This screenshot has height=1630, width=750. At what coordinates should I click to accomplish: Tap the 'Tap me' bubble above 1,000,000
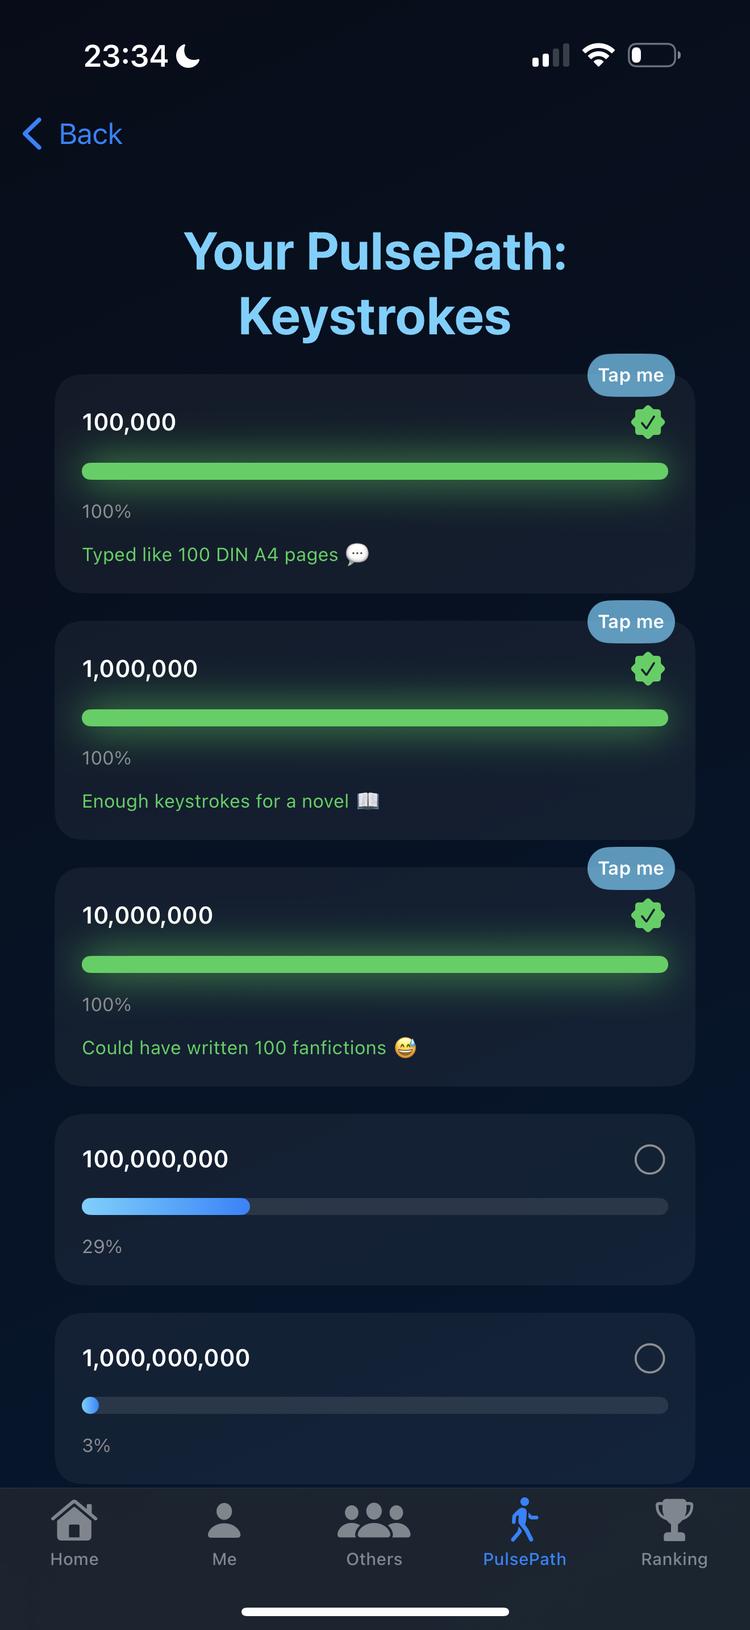631,622
